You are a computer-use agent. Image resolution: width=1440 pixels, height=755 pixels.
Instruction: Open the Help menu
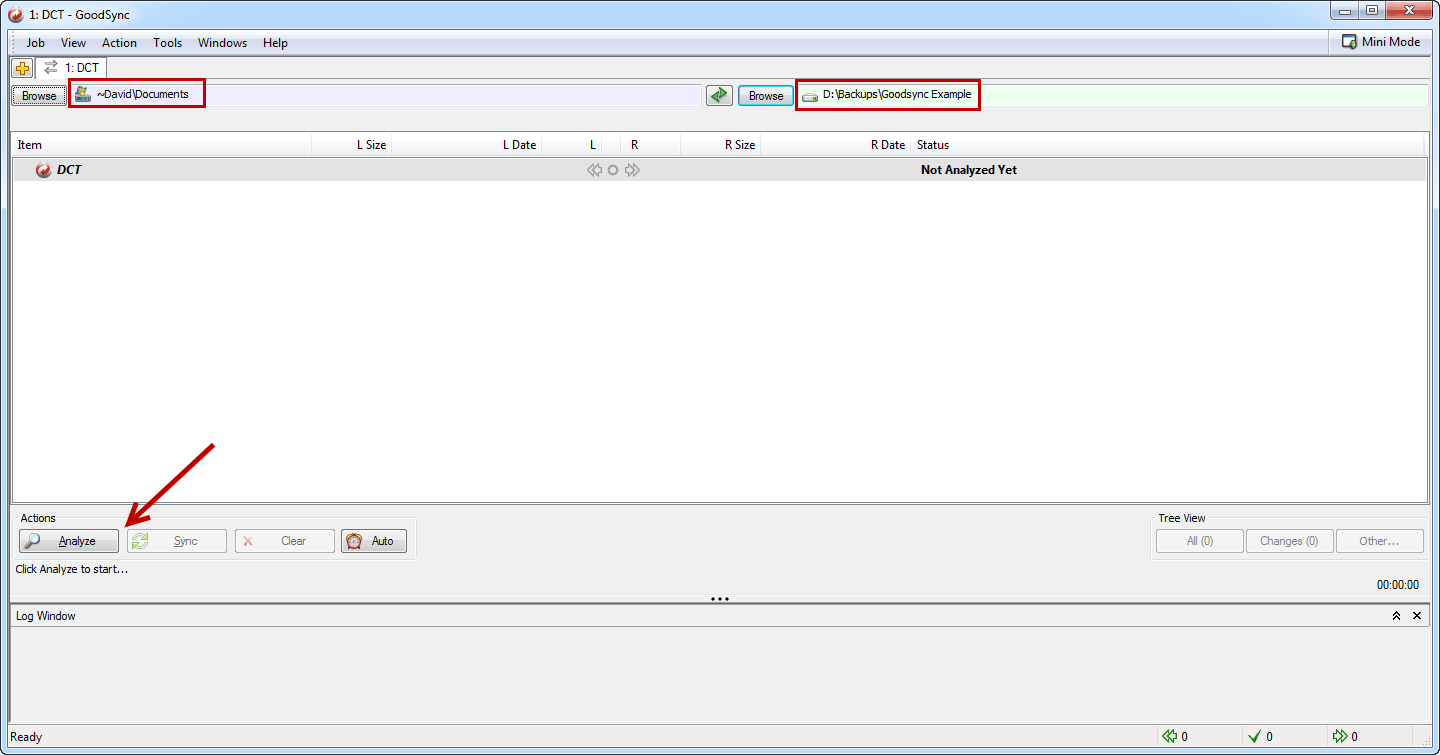click(x=275, y=43)
